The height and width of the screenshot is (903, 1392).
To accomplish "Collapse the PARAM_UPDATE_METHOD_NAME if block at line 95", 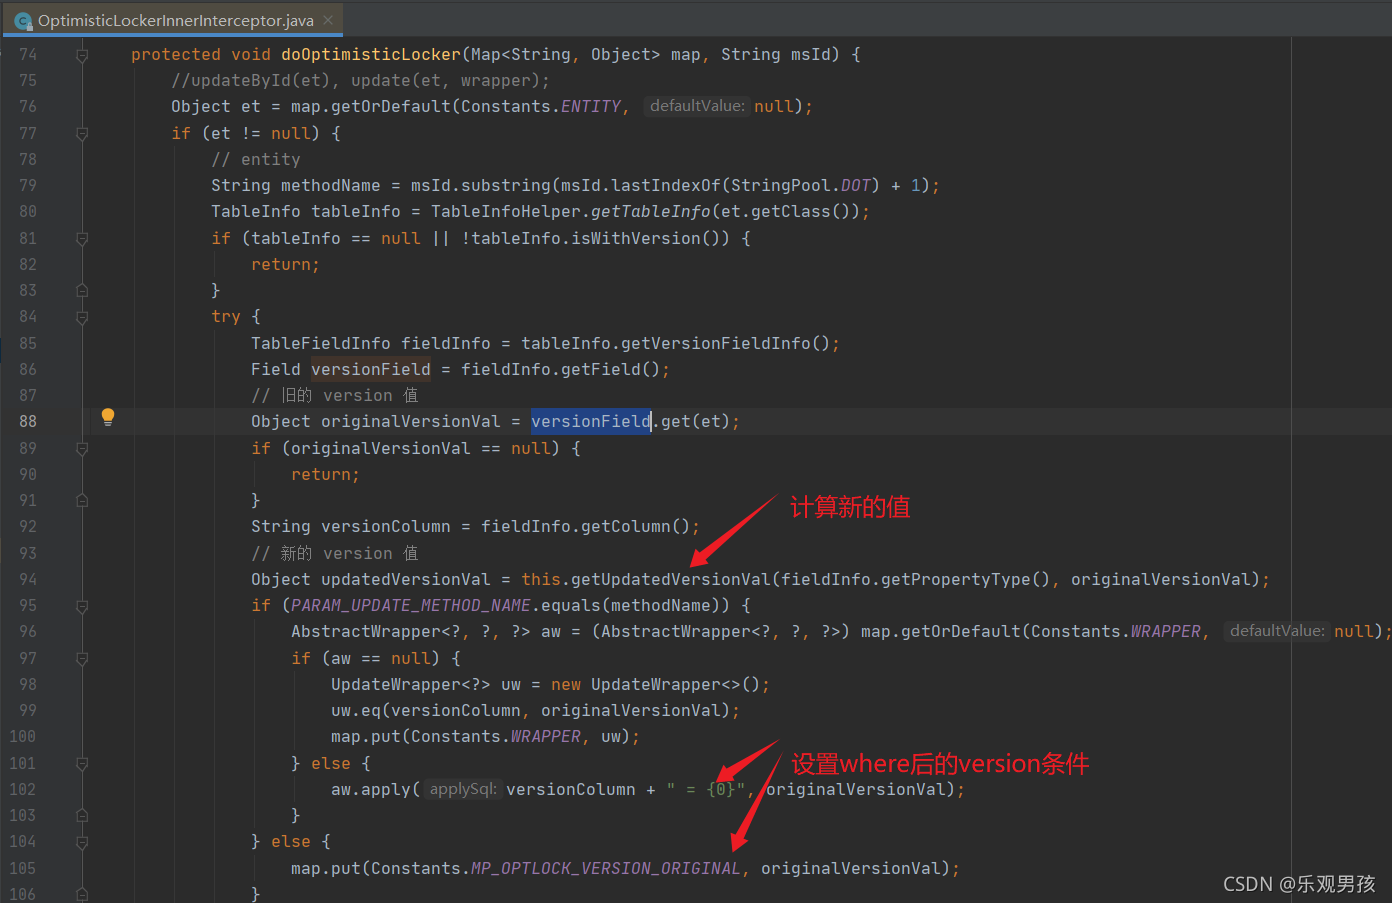I will click(x=82, y=606).
